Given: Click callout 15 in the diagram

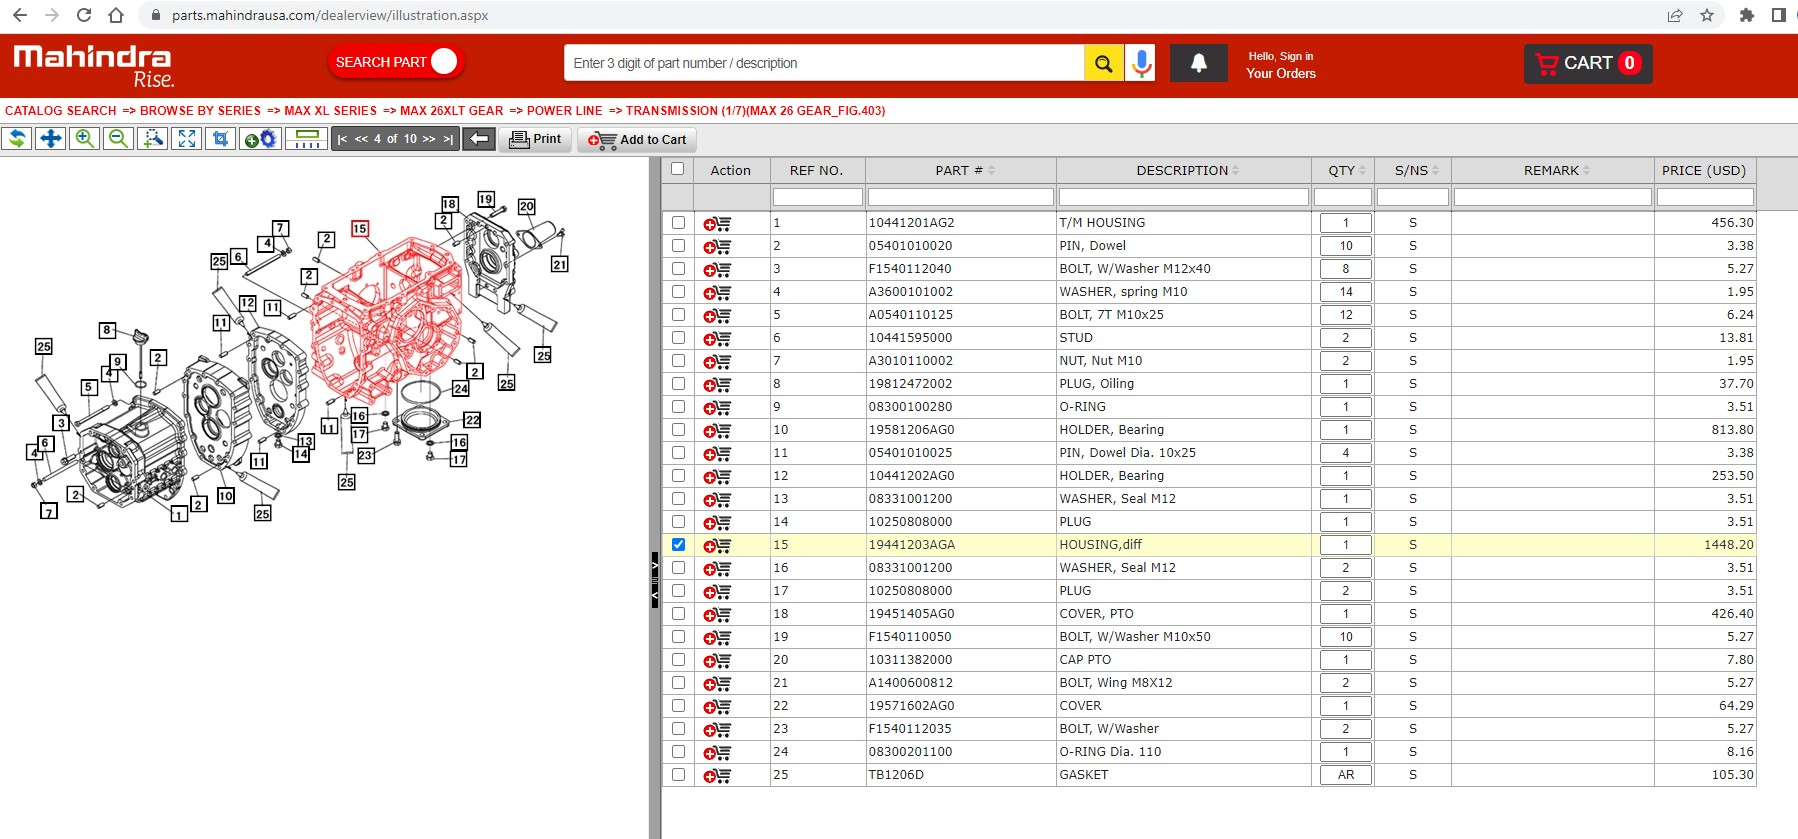Looking at the screenshot, I should click(x=360, y=229).
